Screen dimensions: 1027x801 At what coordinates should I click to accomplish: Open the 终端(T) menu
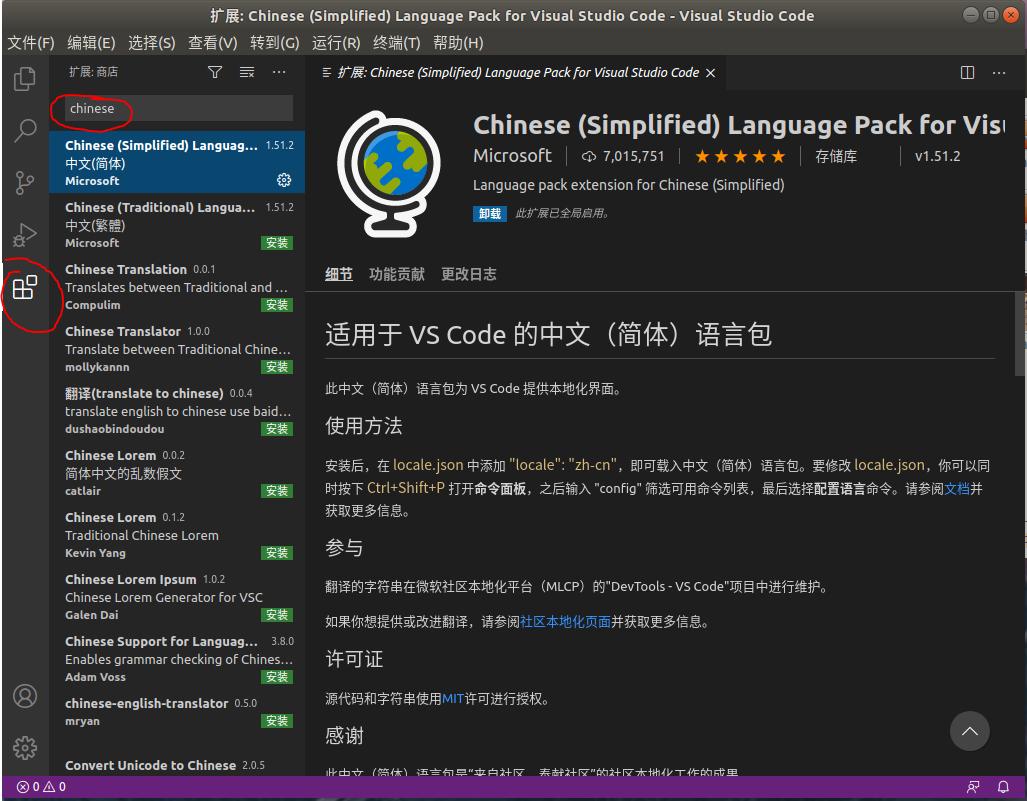[396, 43]
